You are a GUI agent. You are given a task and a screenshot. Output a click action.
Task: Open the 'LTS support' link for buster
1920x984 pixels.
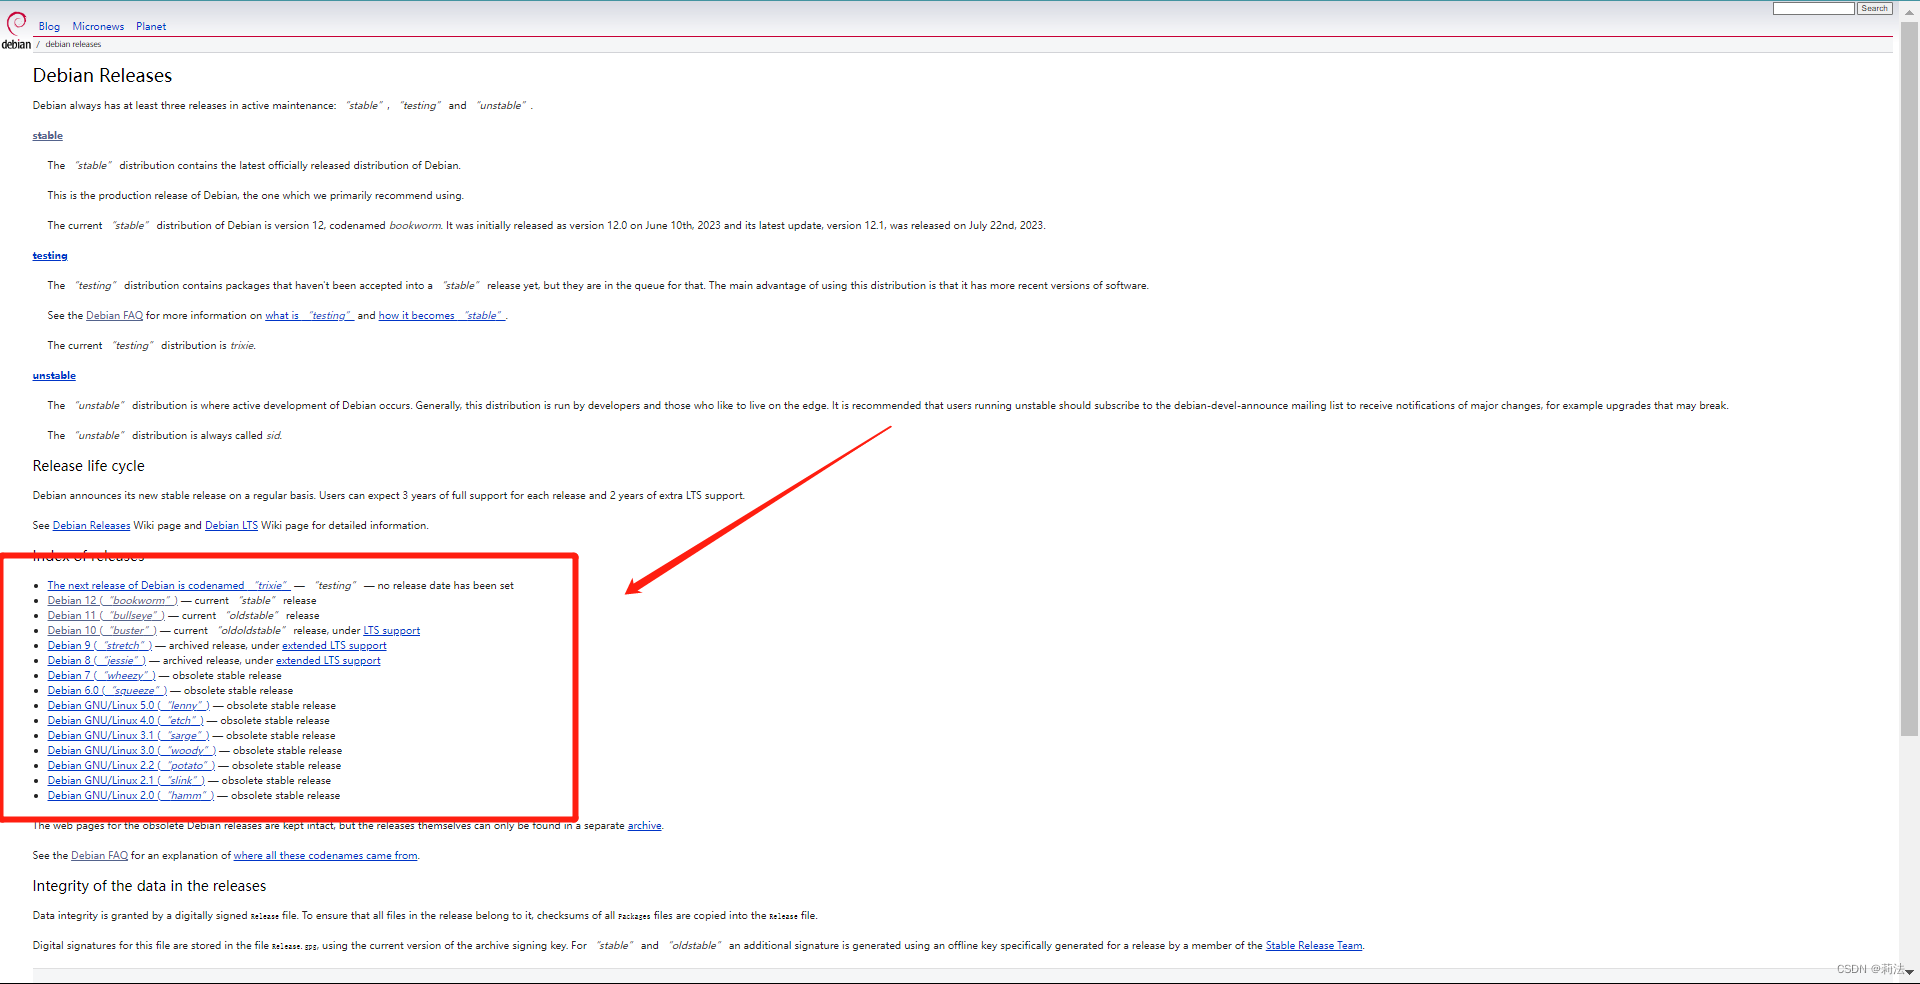coord(391,631)
